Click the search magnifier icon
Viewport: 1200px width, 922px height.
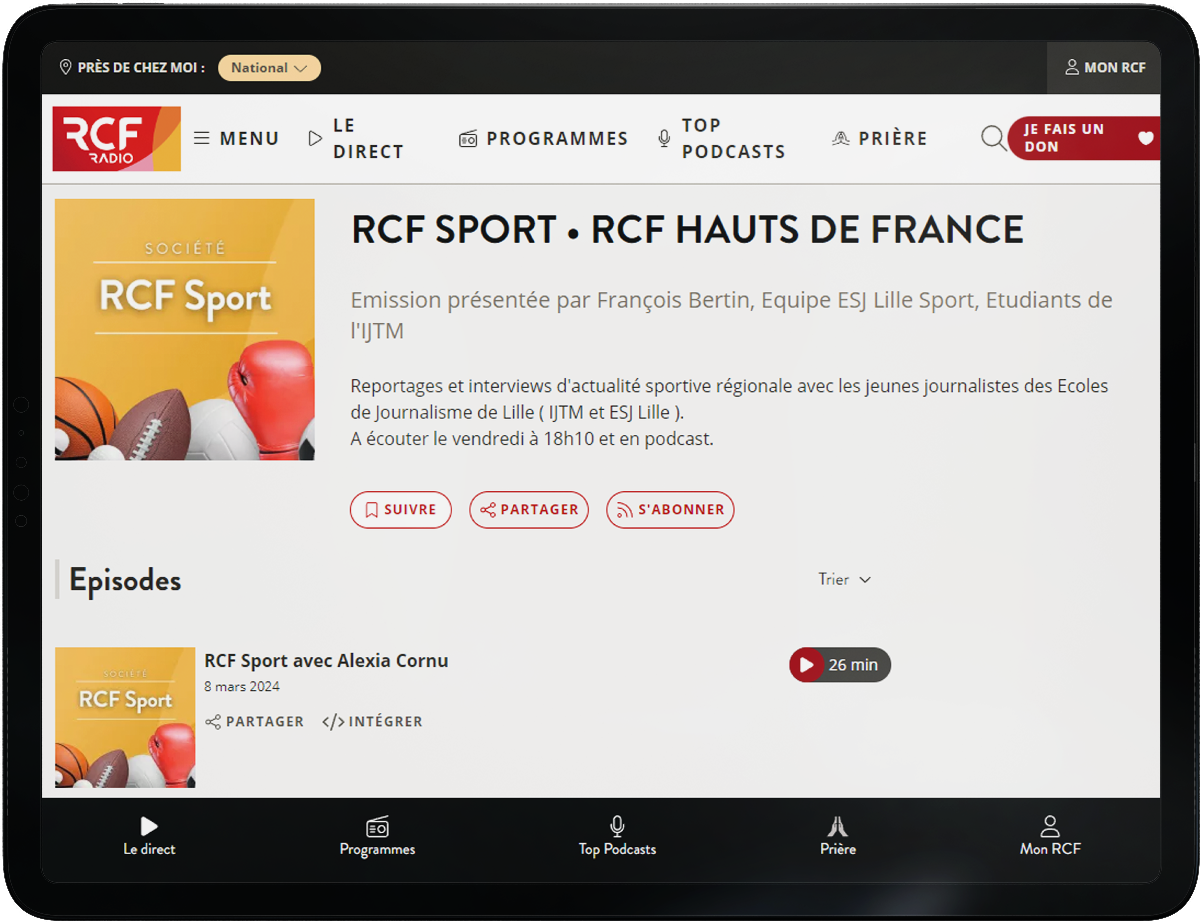click(x=993, y=138)
